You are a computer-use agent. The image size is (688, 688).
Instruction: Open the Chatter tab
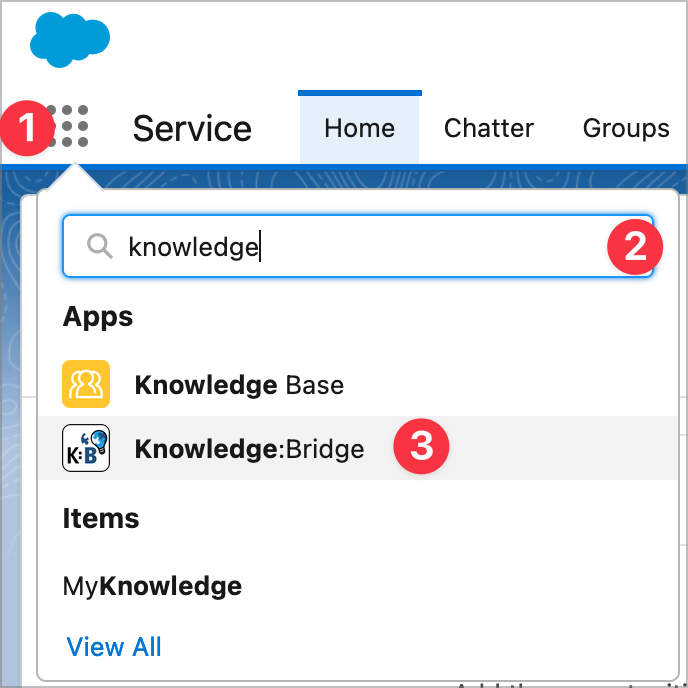pos(488,129)
